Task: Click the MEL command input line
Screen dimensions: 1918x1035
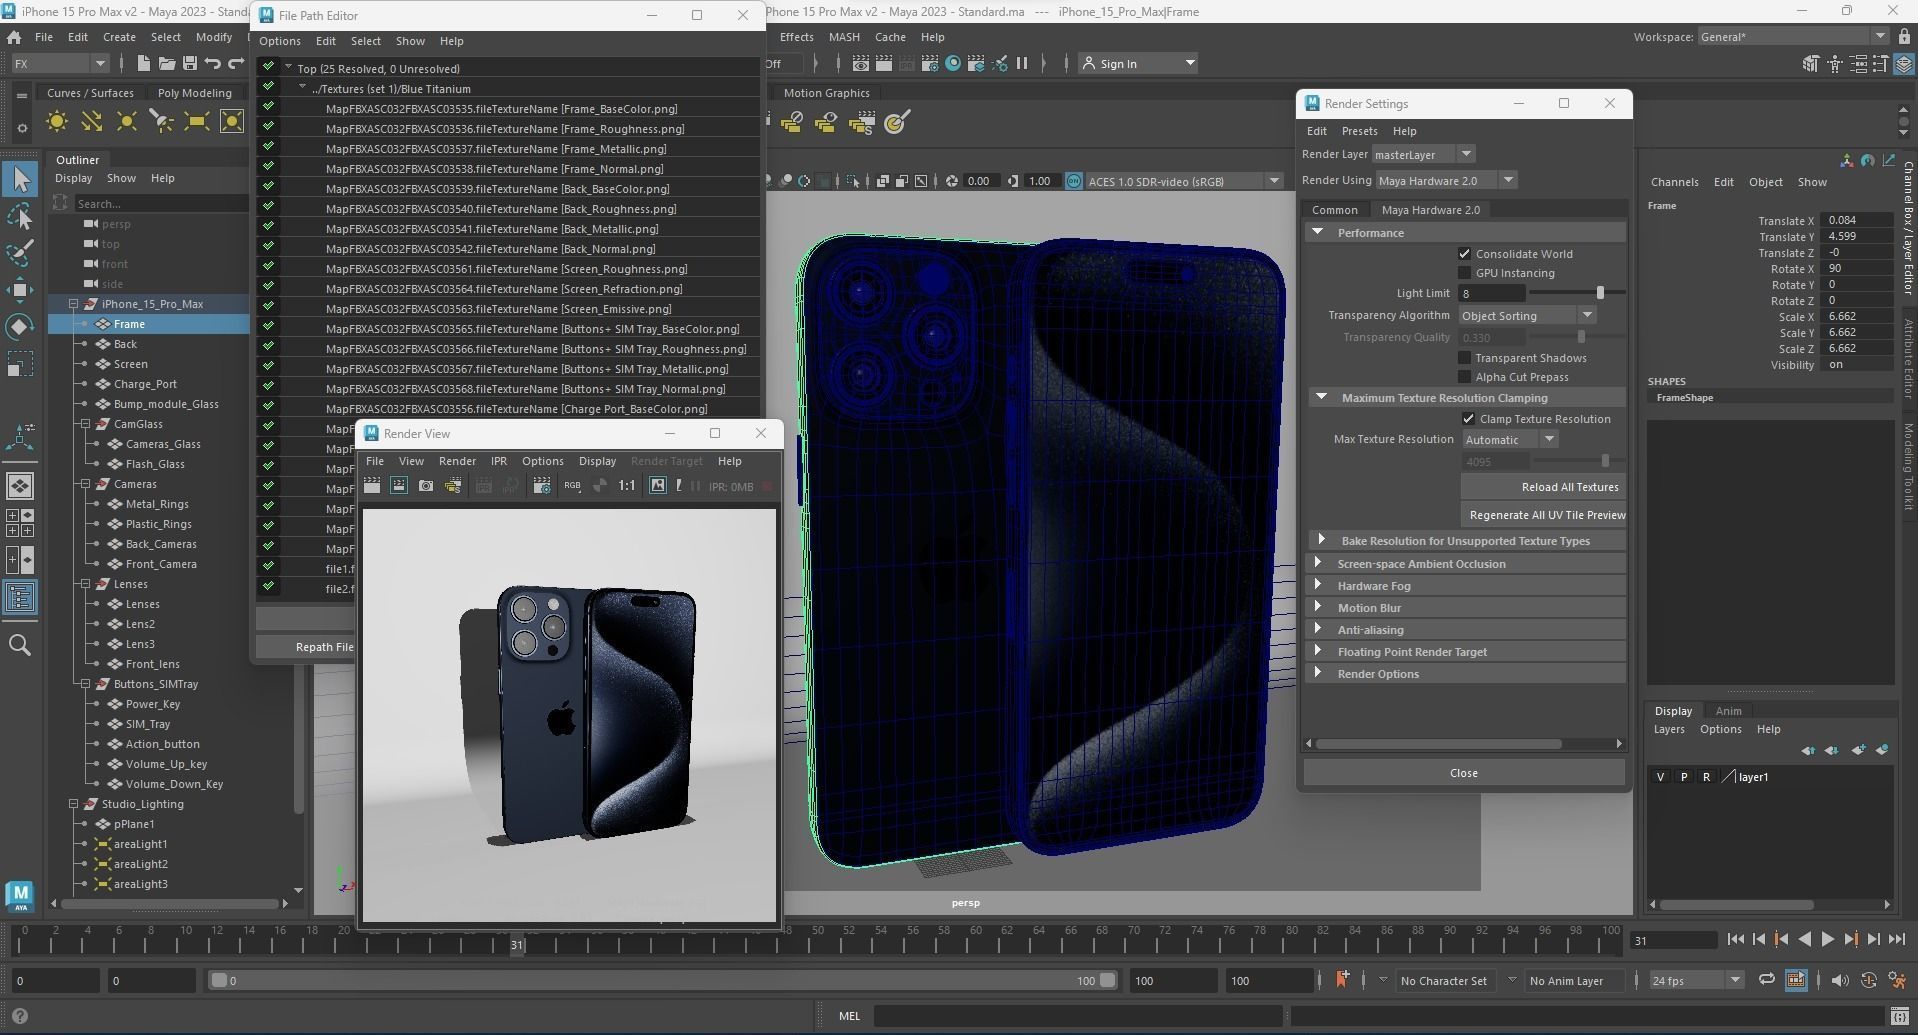Action: pyautogui.click(x=1077, y=1016)
